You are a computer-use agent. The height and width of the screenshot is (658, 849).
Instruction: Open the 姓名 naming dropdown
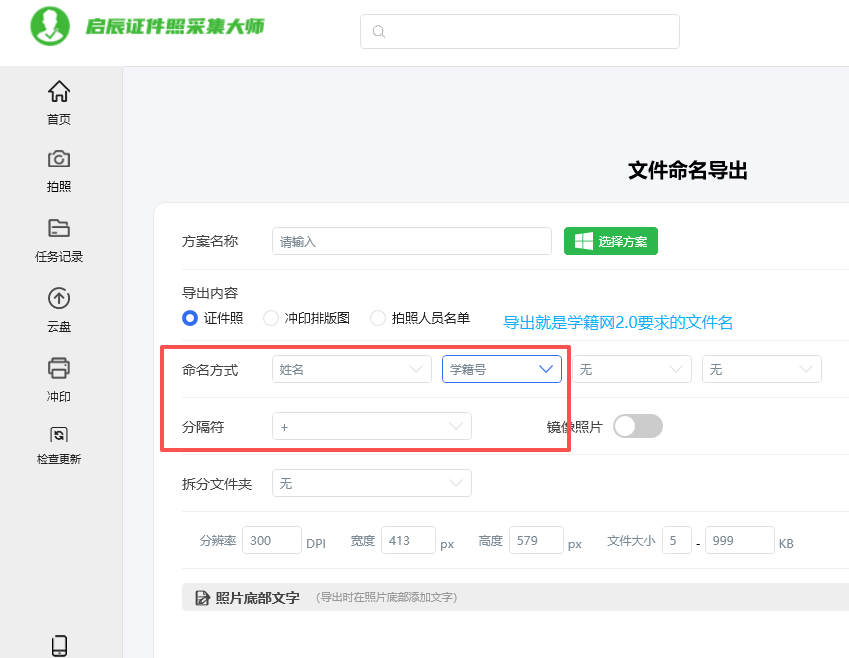pyautogui.click(x=352, y=369)
